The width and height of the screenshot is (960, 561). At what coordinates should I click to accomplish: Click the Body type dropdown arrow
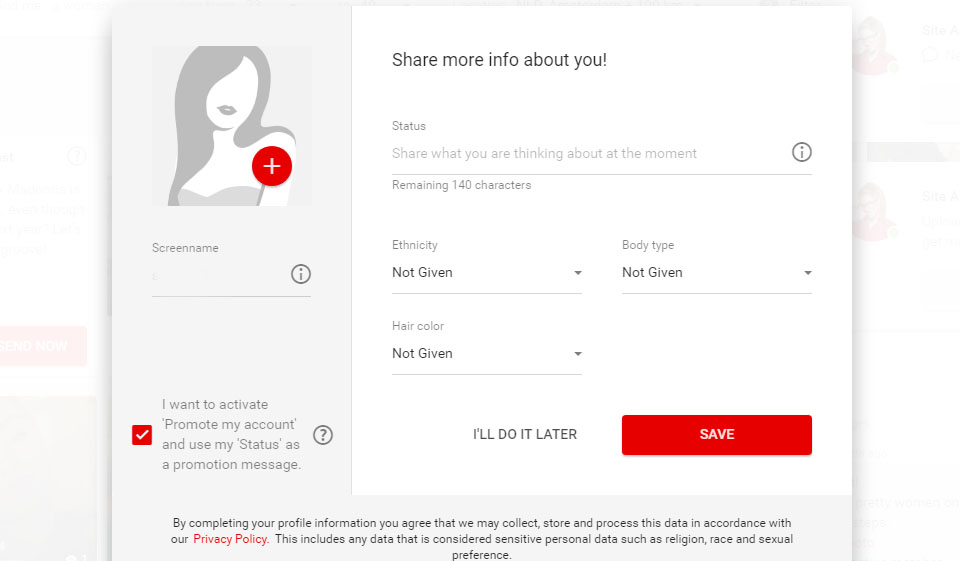click(x=807, y=273)
